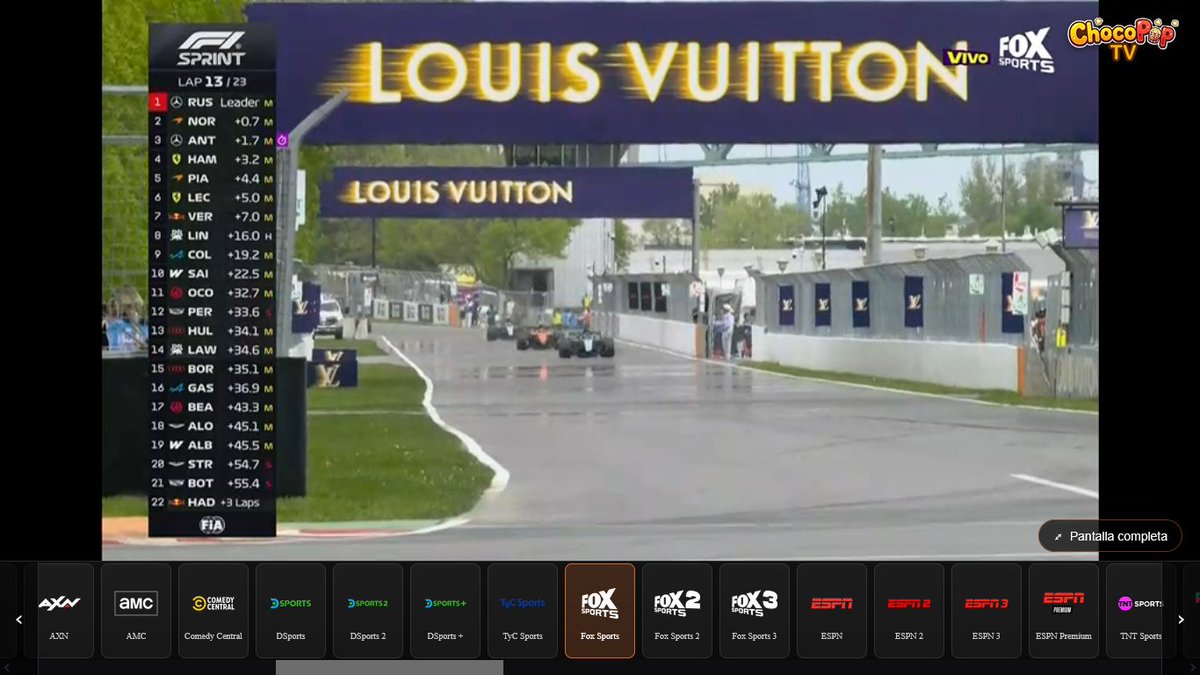Switch to the AMC channel
This screenshot has width=1200, height=675.
136,610
